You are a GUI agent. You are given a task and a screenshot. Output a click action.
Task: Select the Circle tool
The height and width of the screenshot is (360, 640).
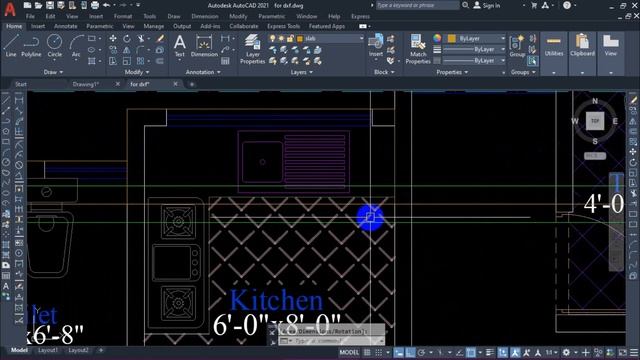click(54, 46)
